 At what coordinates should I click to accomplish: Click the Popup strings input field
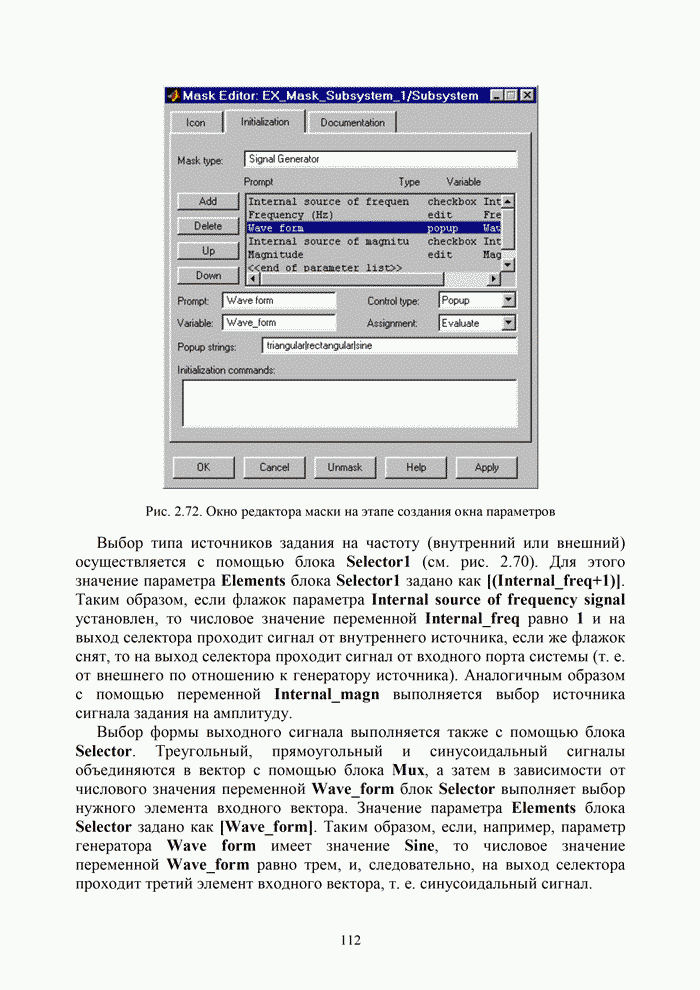click(x=388, y=346)
